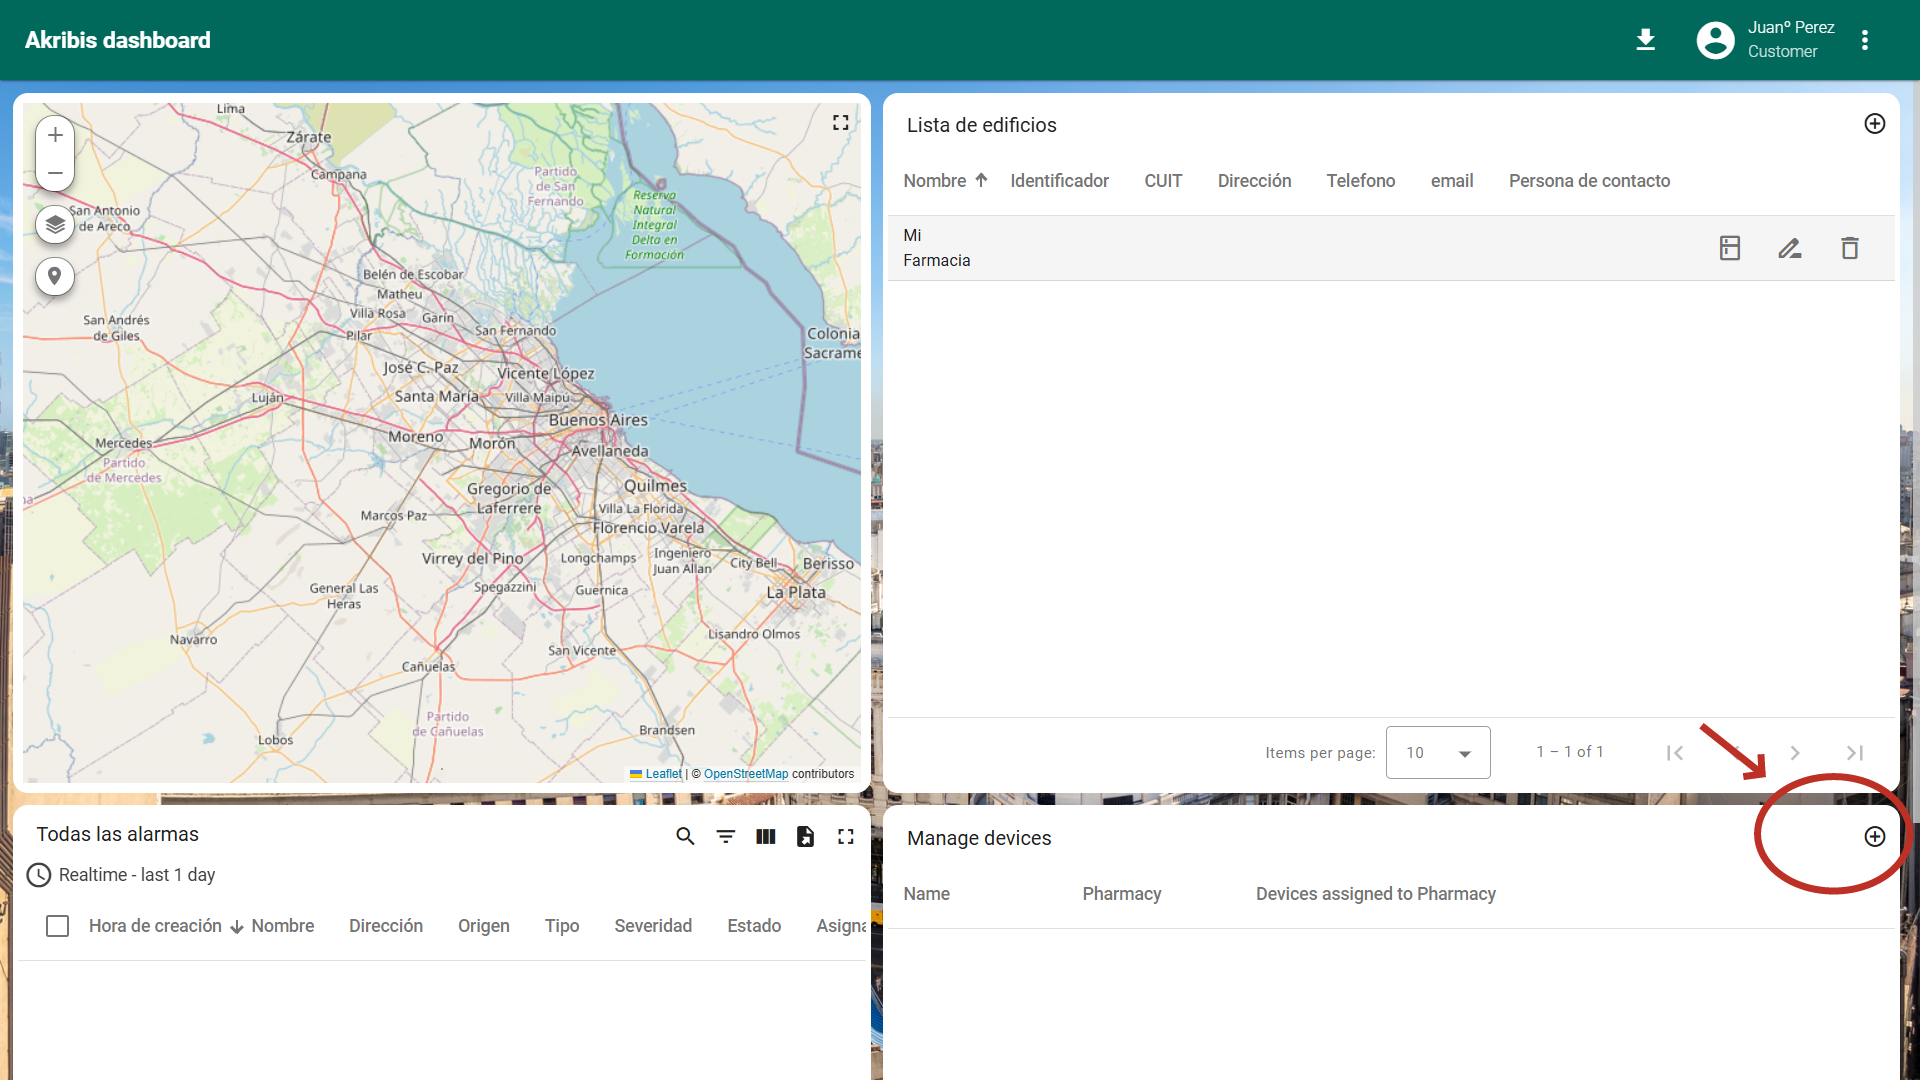Open the alarms filter icon

(725, 837)
